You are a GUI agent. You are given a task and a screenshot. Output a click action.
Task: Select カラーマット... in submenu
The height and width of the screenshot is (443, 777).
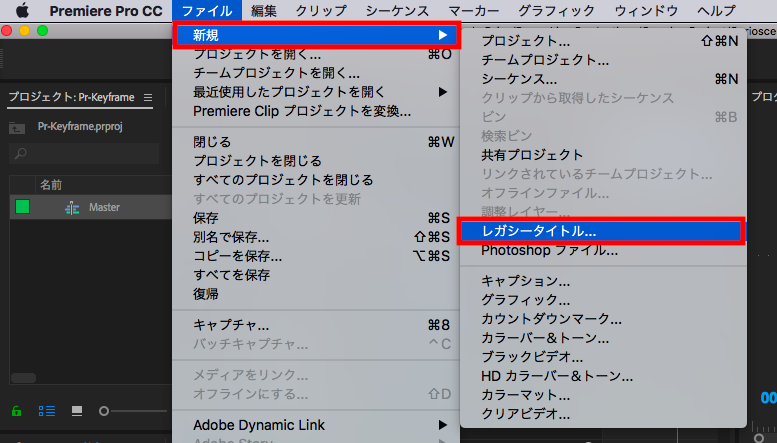tap(604, 395)
